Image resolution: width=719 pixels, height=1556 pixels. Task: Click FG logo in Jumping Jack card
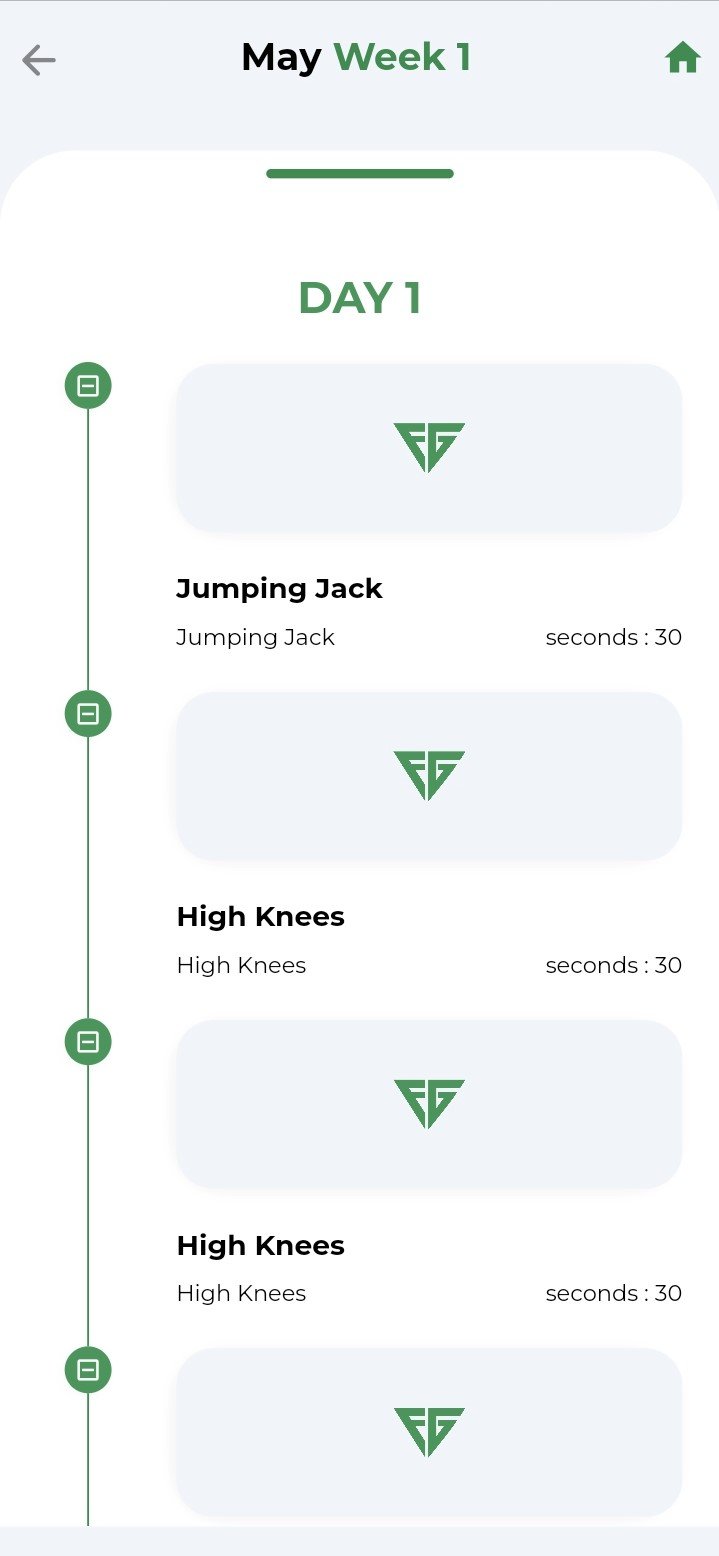pos(429,447)
